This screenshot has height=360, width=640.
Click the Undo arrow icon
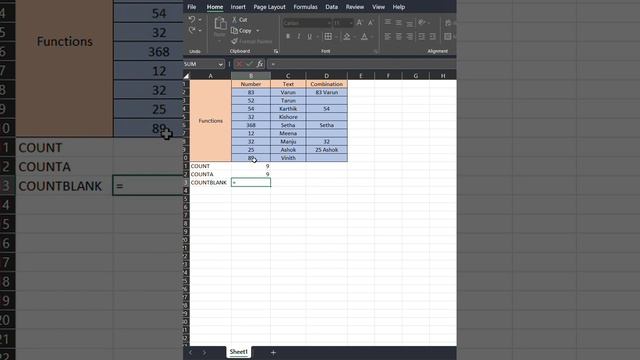(x=191, y=19)
